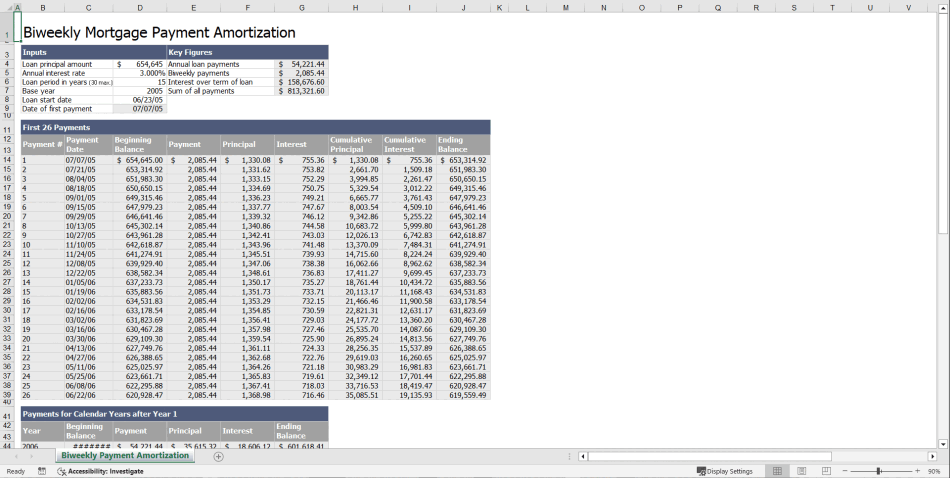Open the Accessibility: Investigate checker
This screenshot has width=950, height=478.
coord(101,471)
